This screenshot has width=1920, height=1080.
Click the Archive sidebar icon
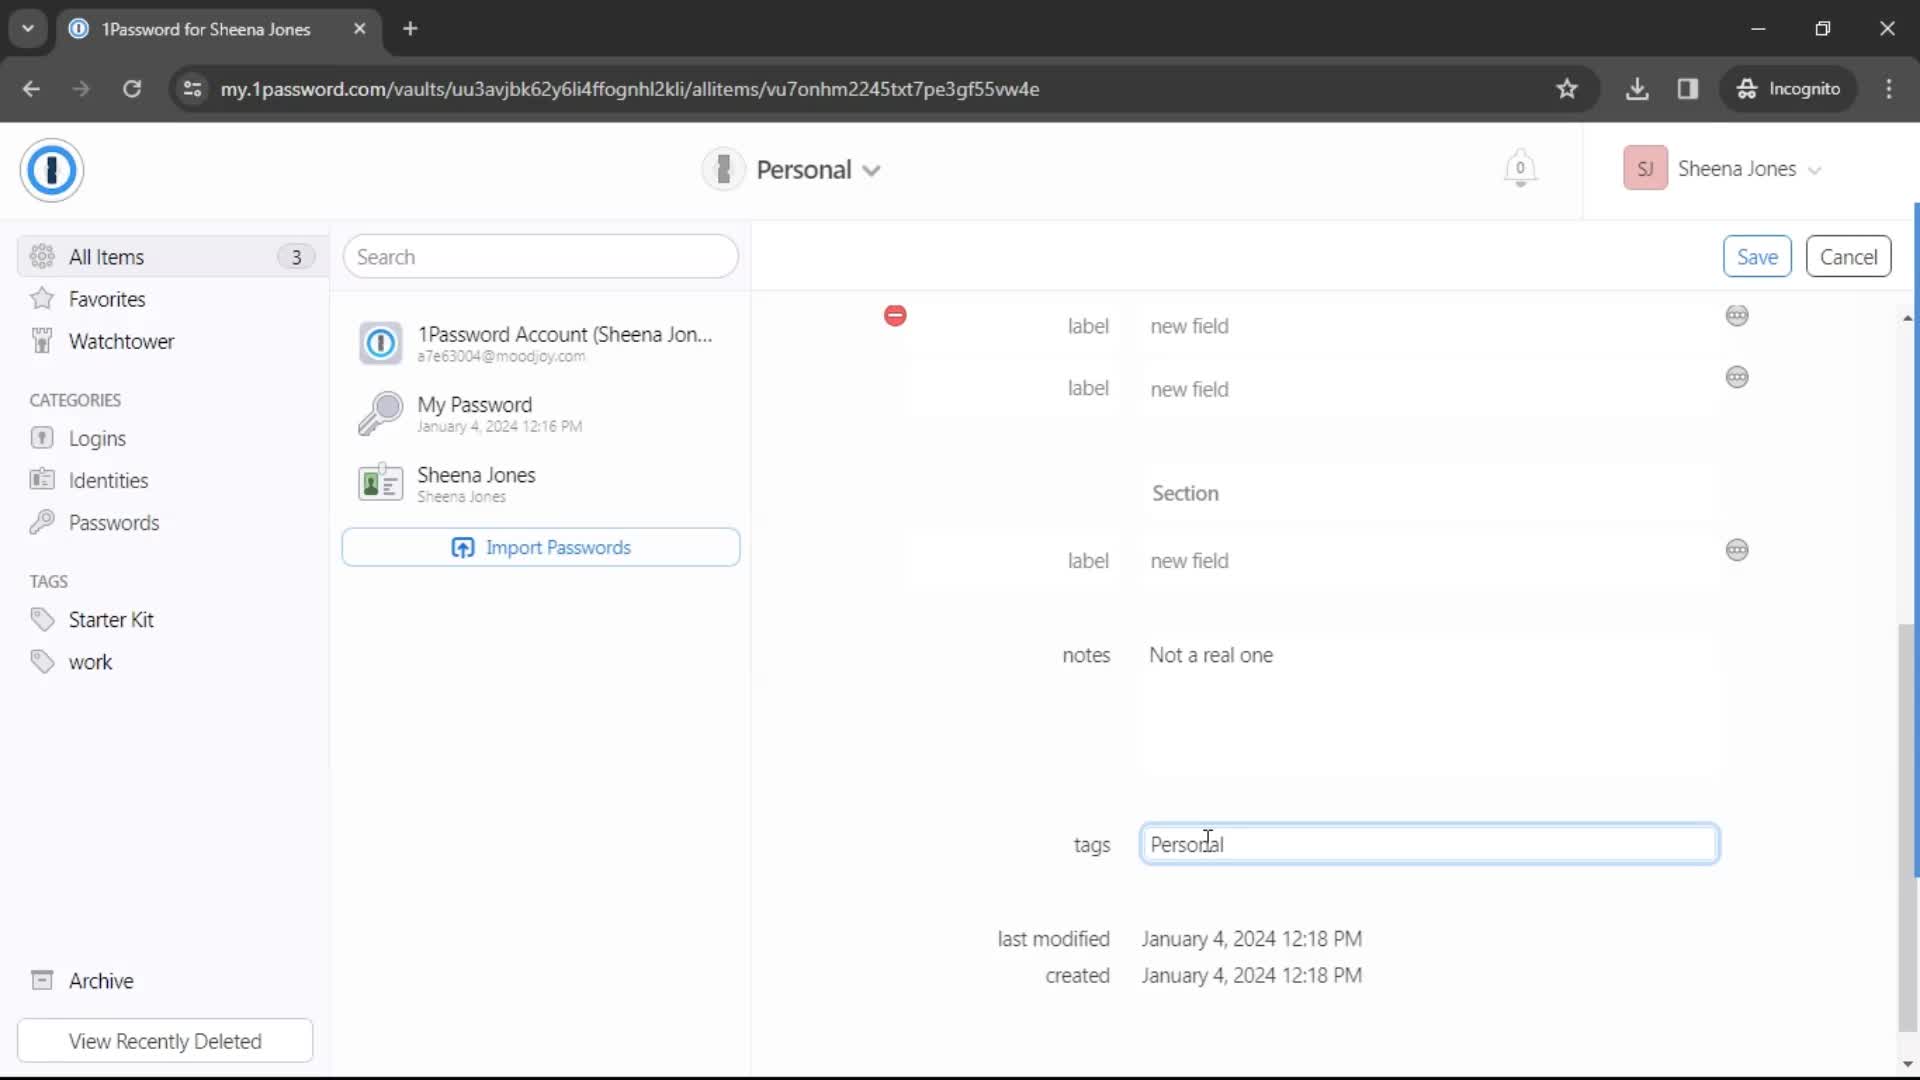(x=41, y=980)
